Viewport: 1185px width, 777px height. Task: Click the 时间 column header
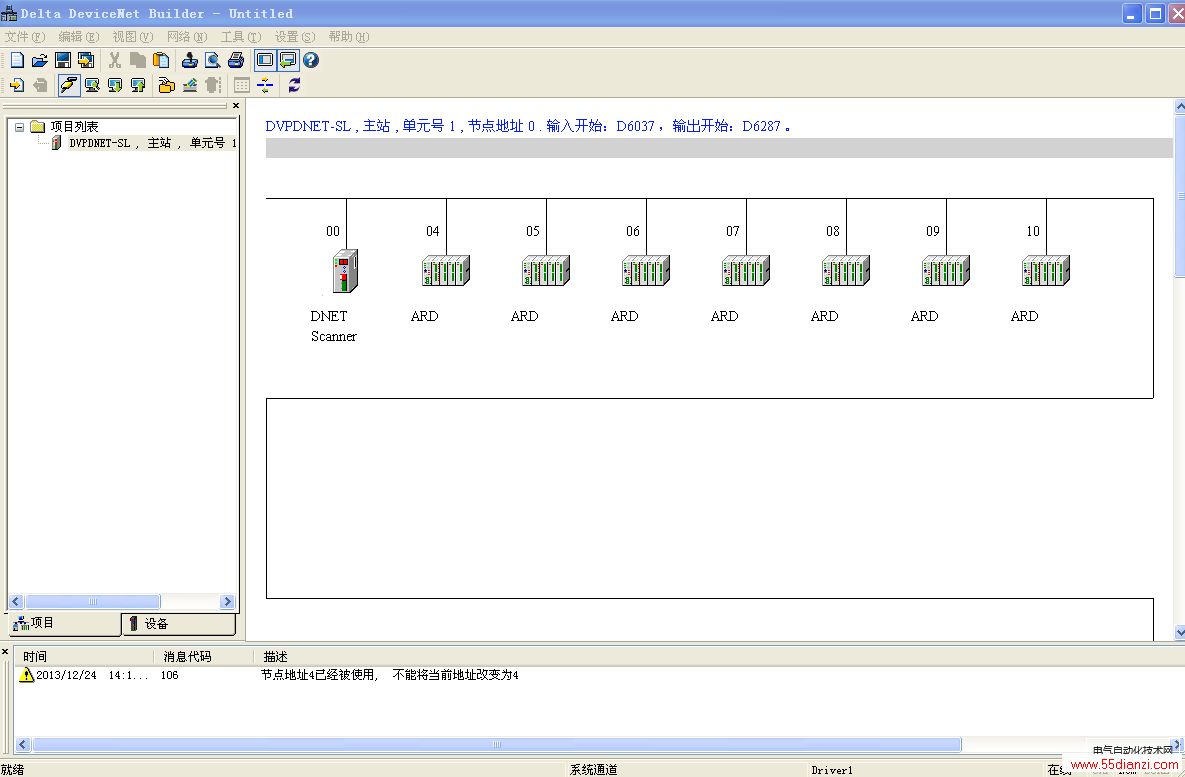click(84, 657)
